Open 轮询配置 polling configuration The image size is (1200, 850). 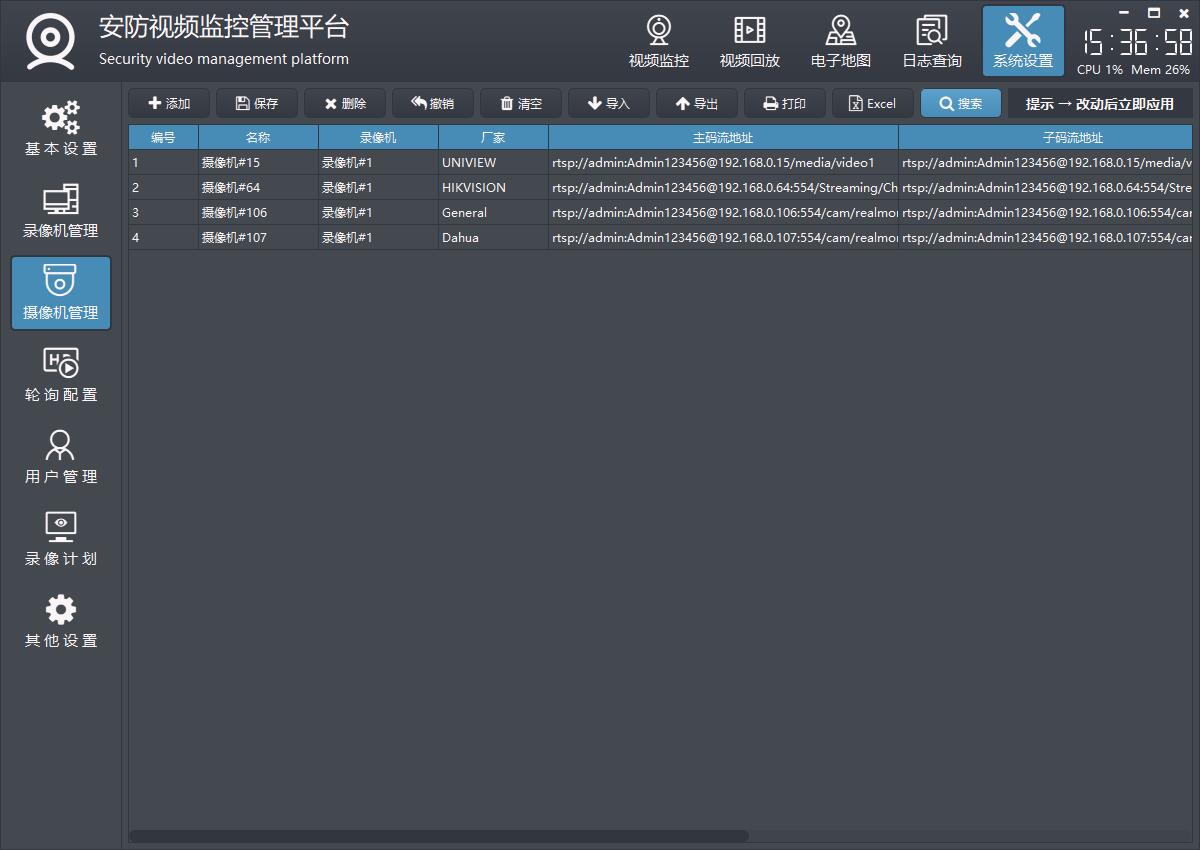[x=61, y=375]
